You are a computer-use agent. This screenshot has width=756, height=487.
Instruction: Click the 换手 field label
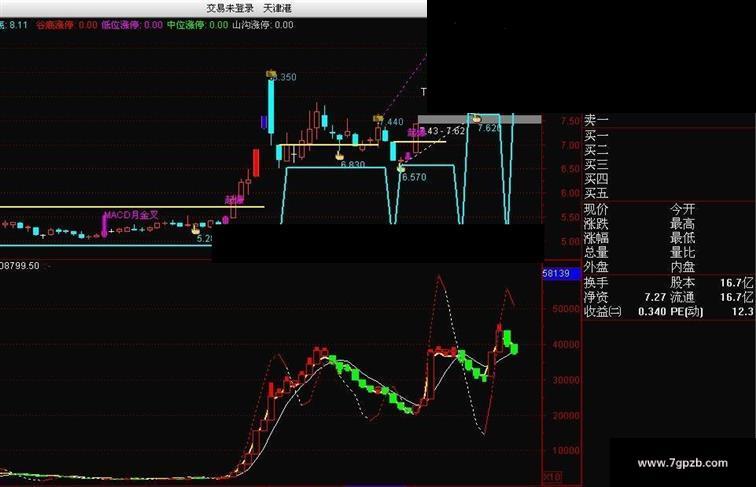coord(596,283)
